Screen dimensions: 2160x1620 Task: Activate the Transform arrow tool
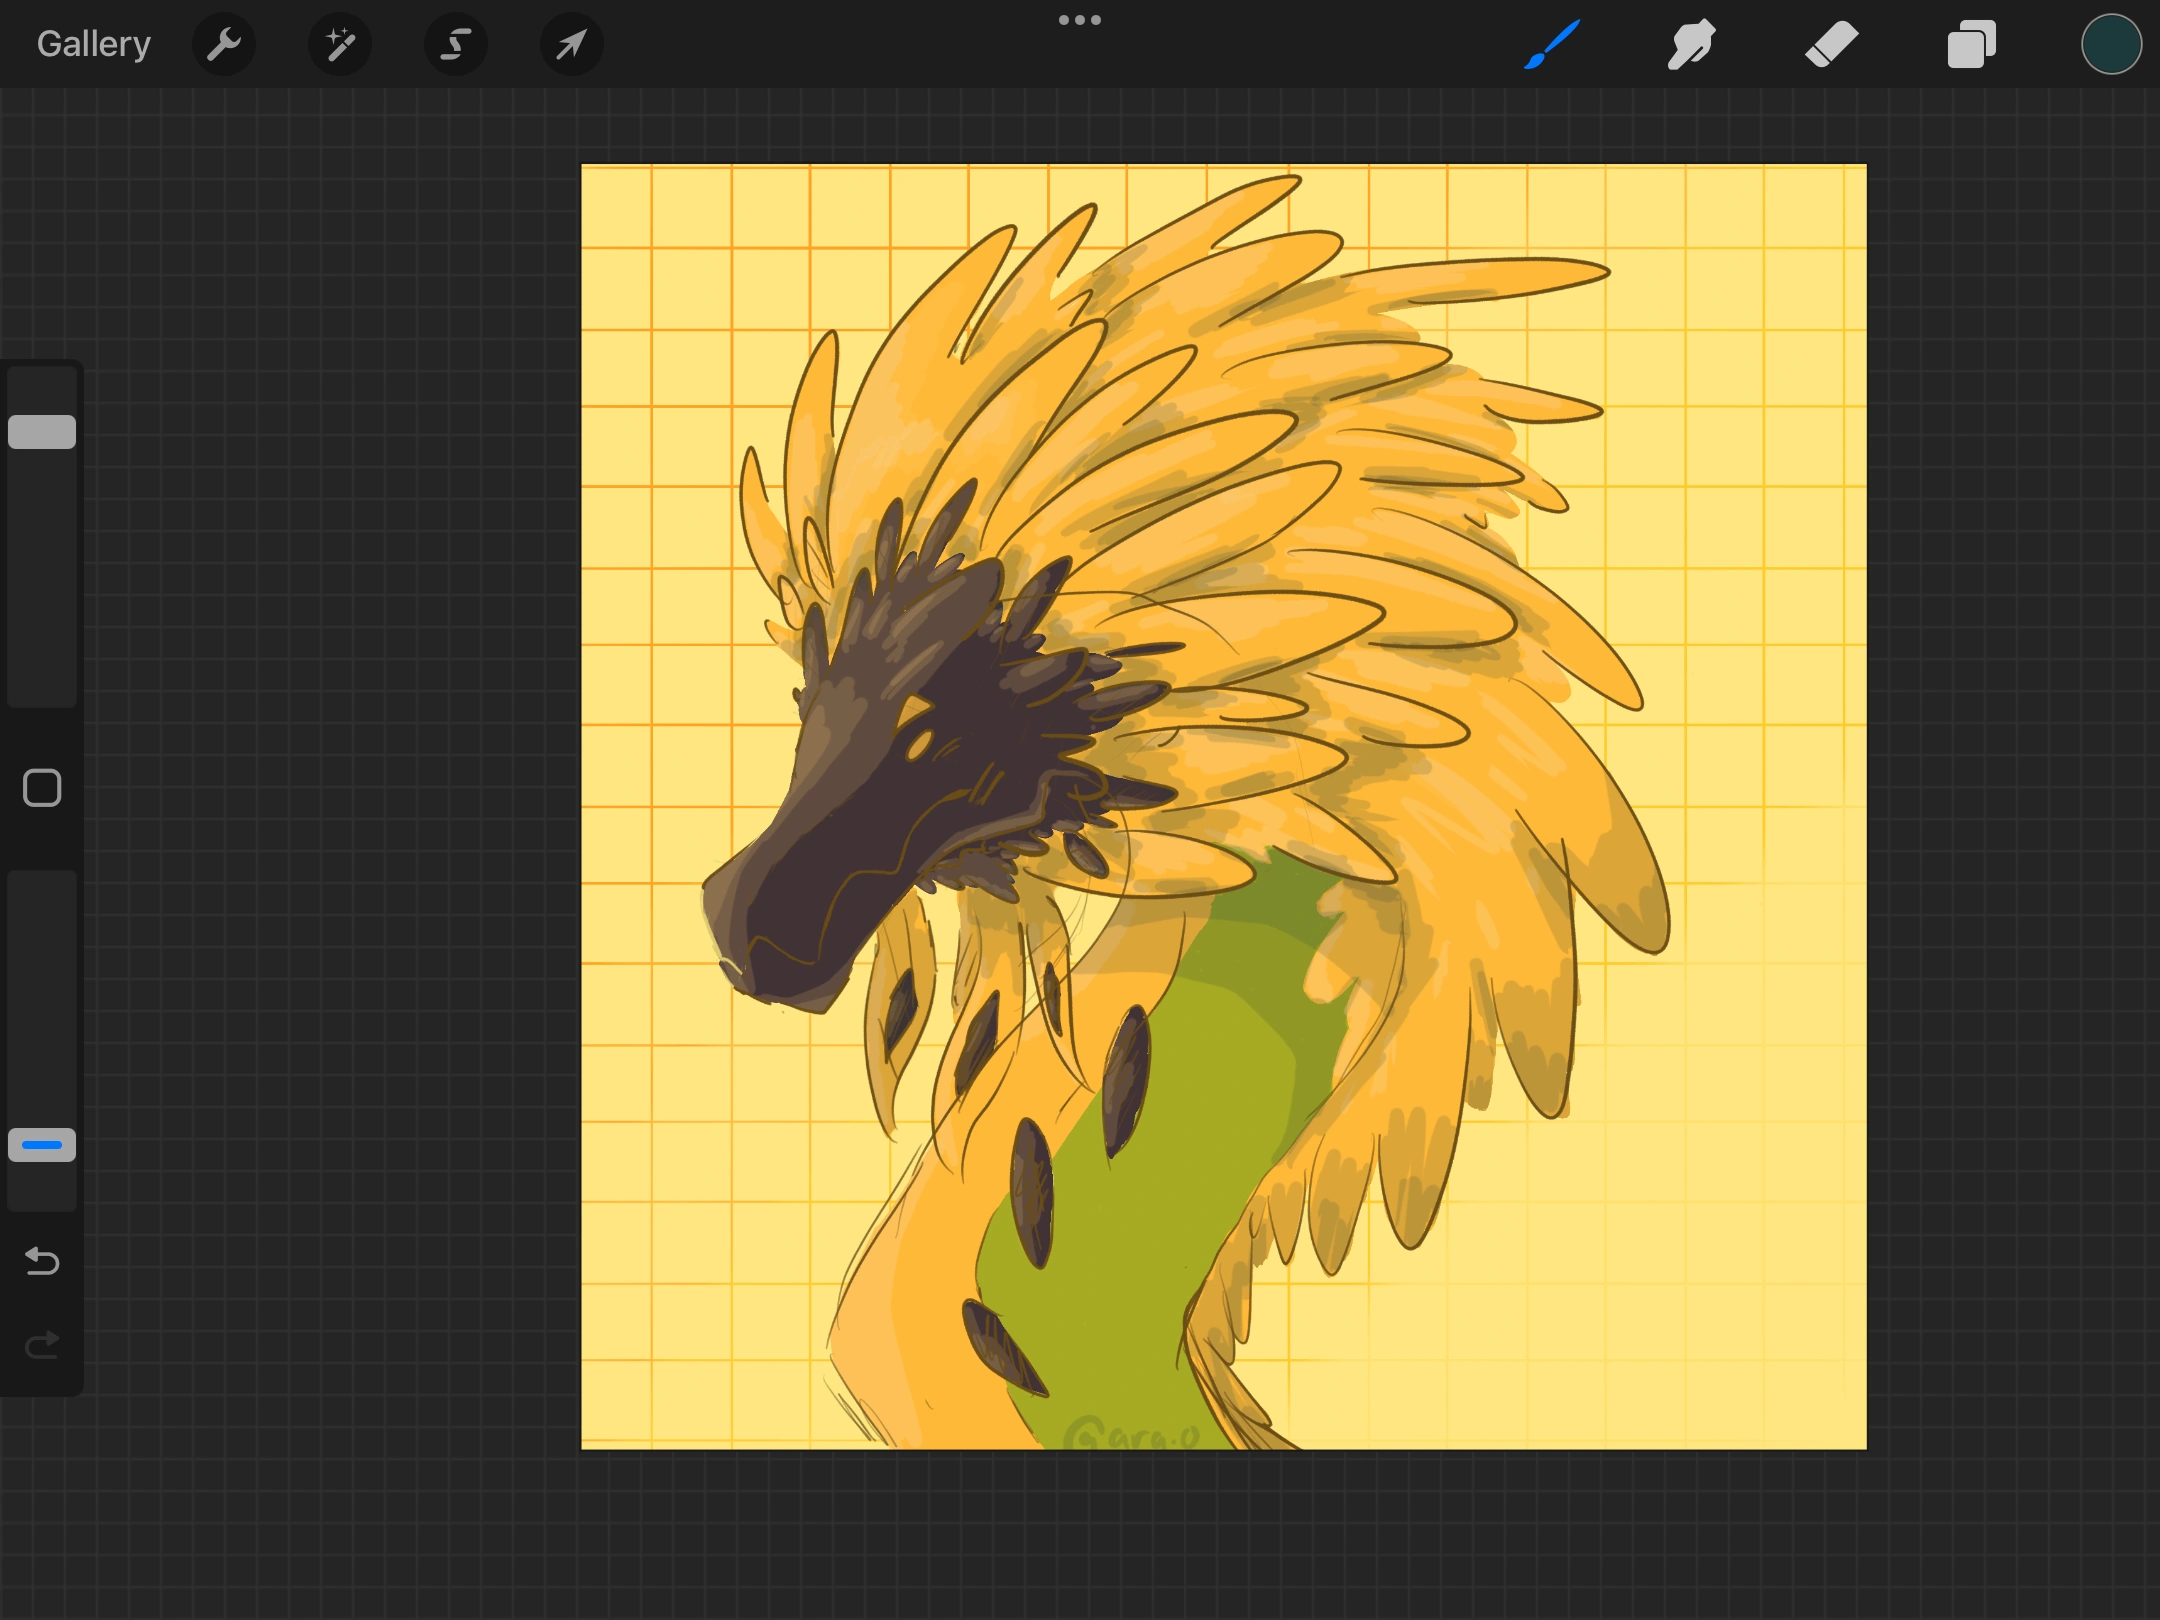(x=571, y=44)
